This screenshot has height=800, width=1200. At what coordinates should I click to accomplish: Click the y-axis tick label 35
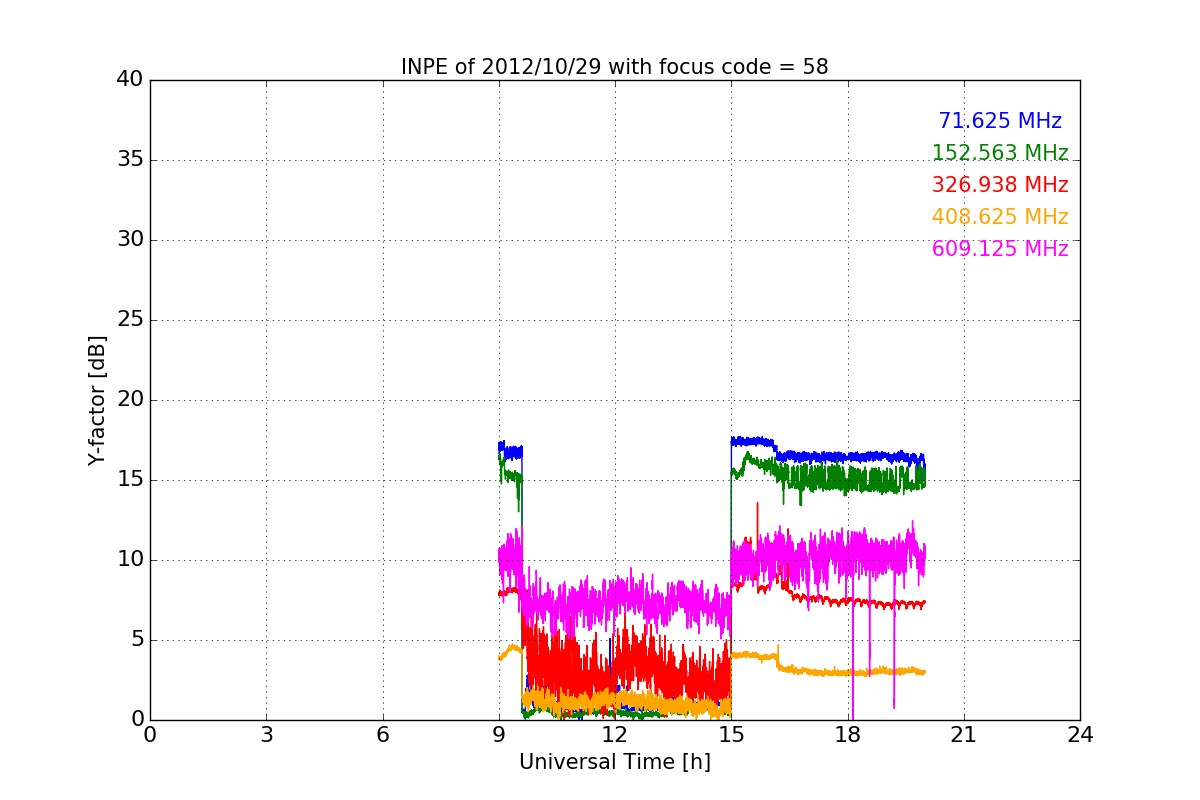pyautogui.click(x=130, y=160)
